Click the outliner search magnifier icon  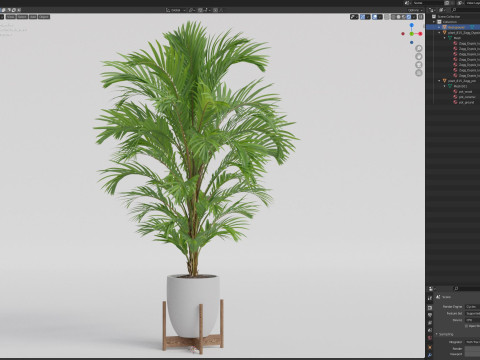(x=454, y=10)
